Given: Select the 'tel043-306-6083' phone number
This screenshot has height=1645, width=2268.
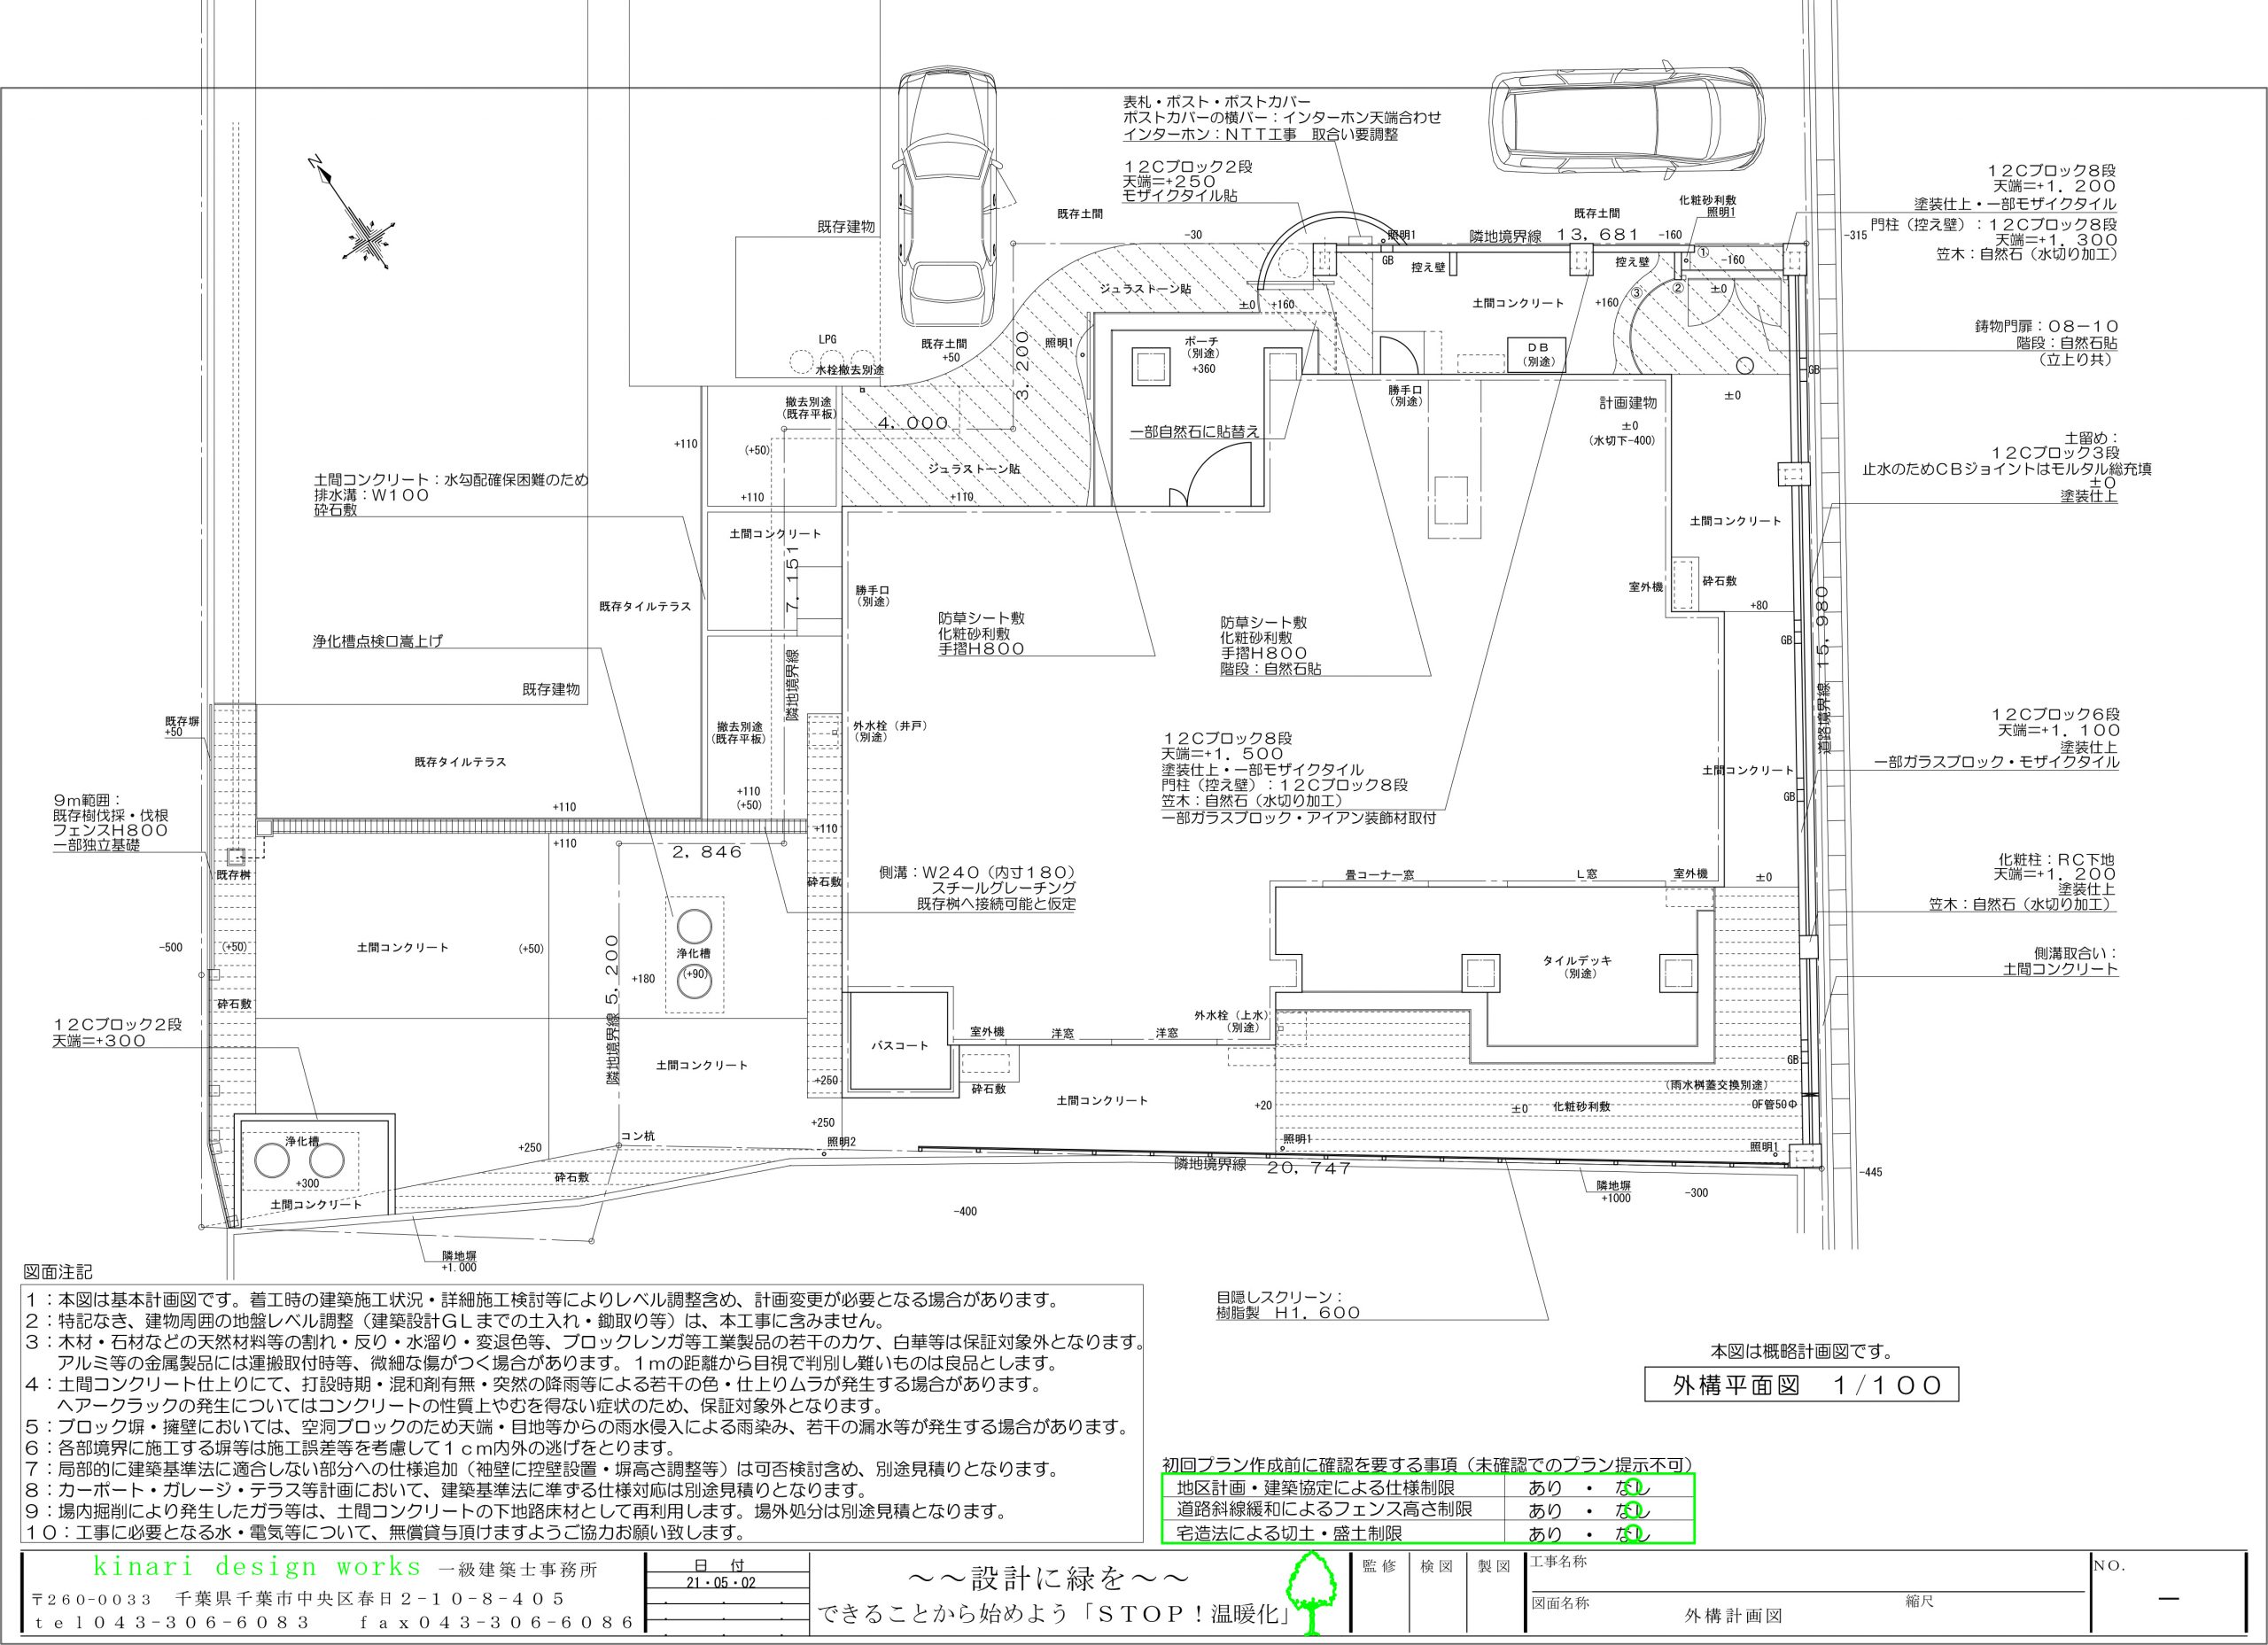Looking at the screenshot, I should point(171,1623).
